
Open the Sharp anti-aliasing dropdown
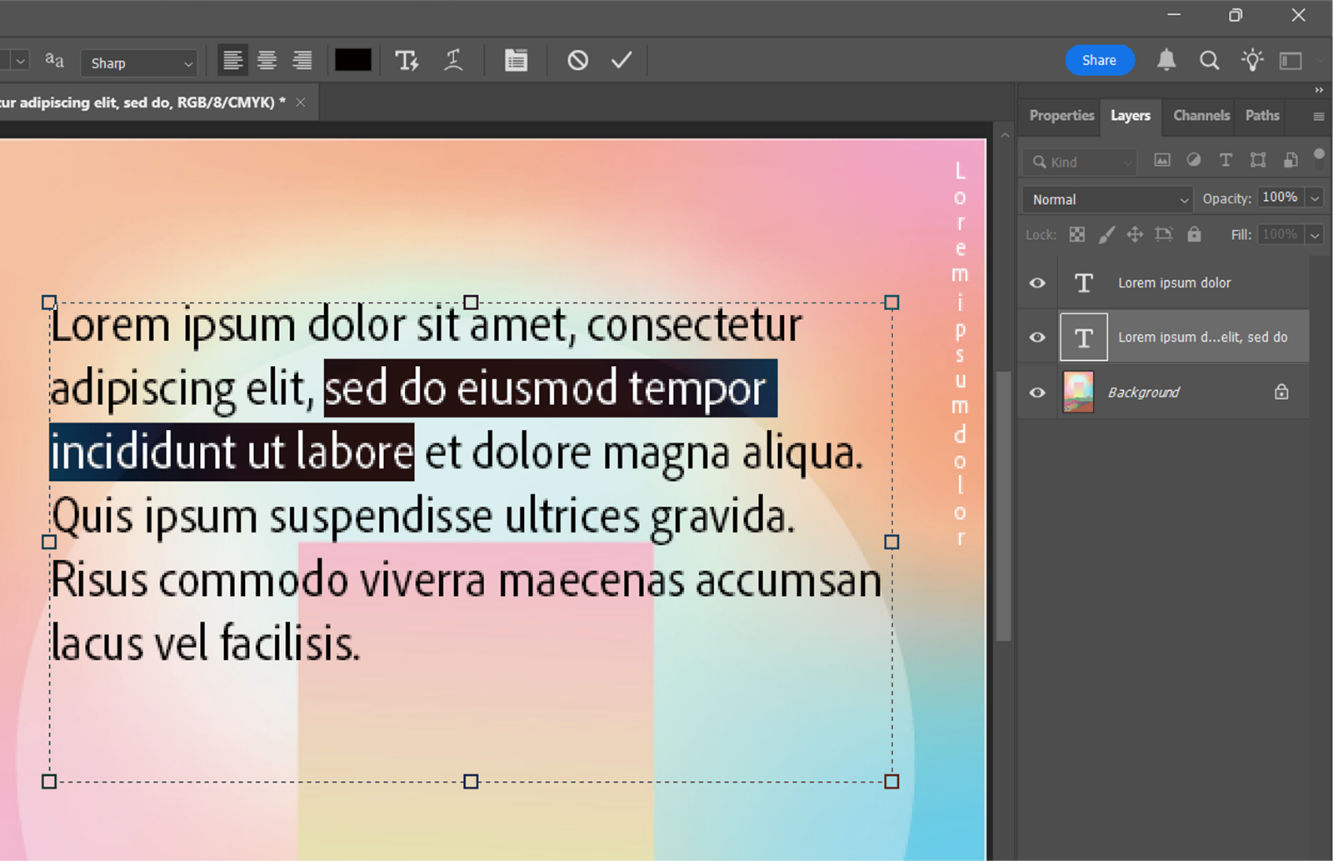[x=139, y=62]
